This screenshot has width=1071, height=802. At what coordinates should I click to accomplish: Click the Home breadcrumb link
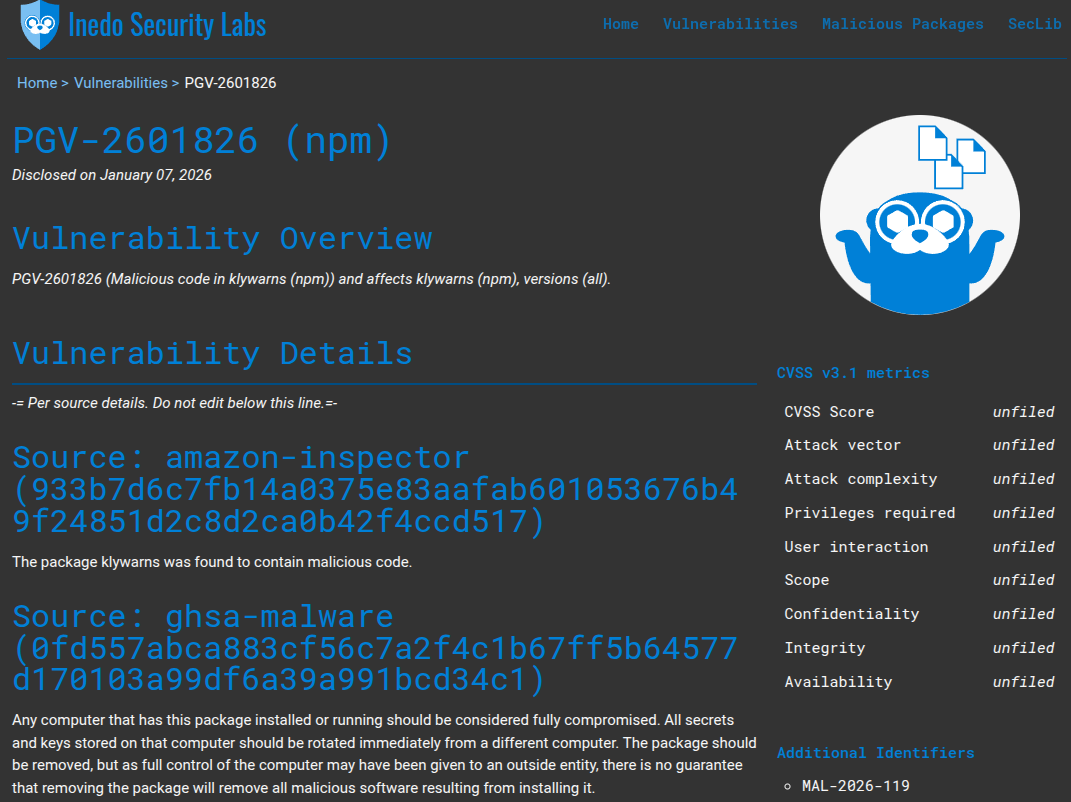[x=37, y=83]
